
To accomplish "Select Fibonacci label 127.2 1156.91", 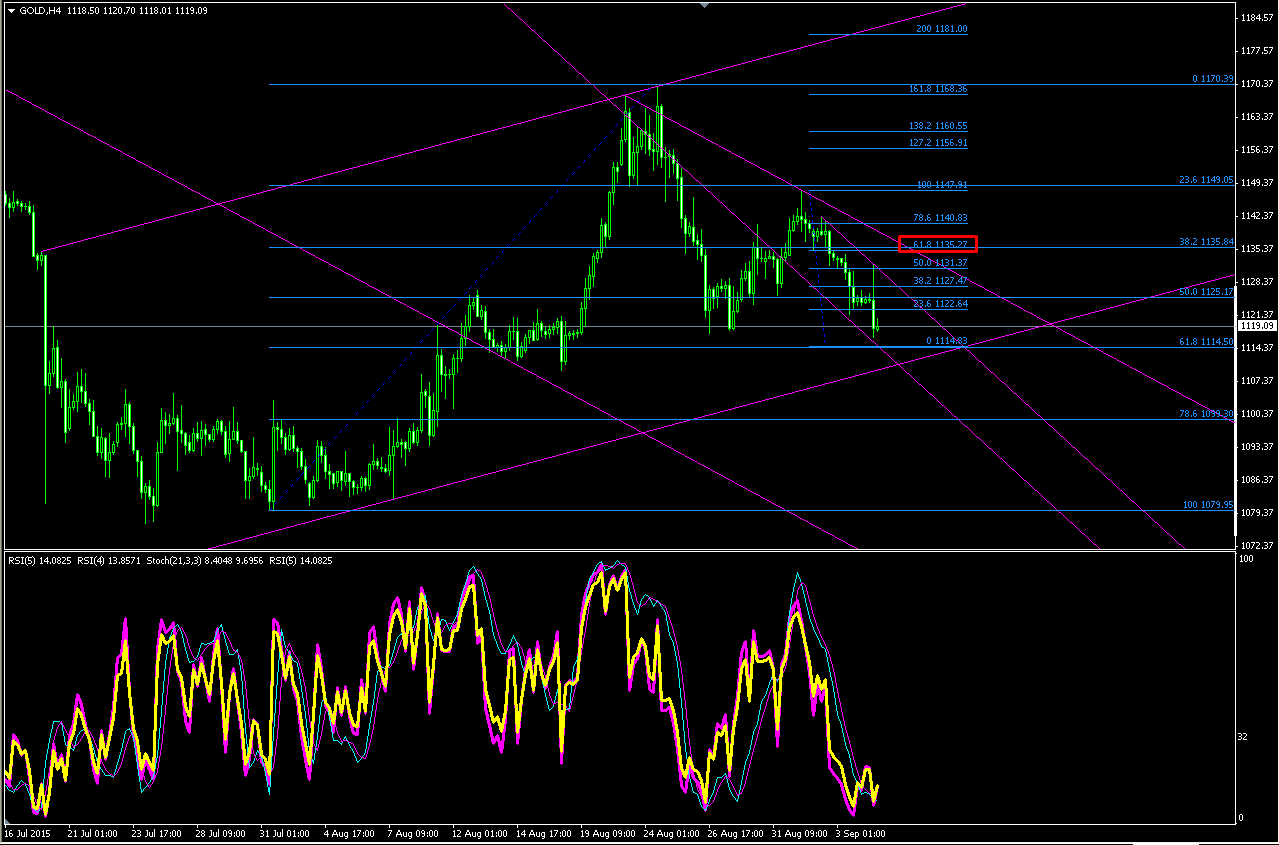I will [937, 143].
